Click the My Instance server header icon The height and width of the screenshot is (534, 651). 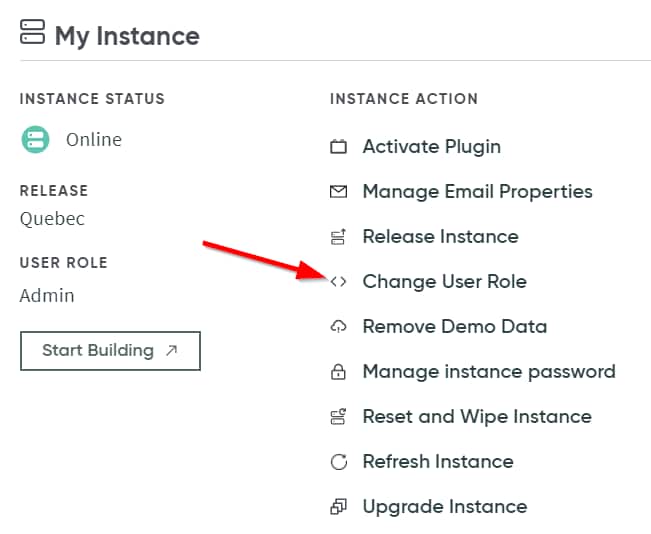click(32, 33)
